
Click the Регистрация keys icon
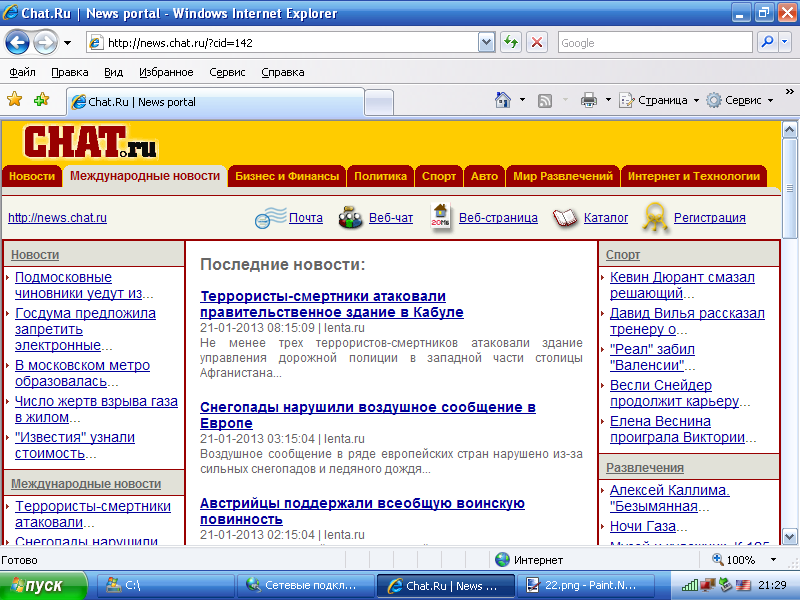655,217
